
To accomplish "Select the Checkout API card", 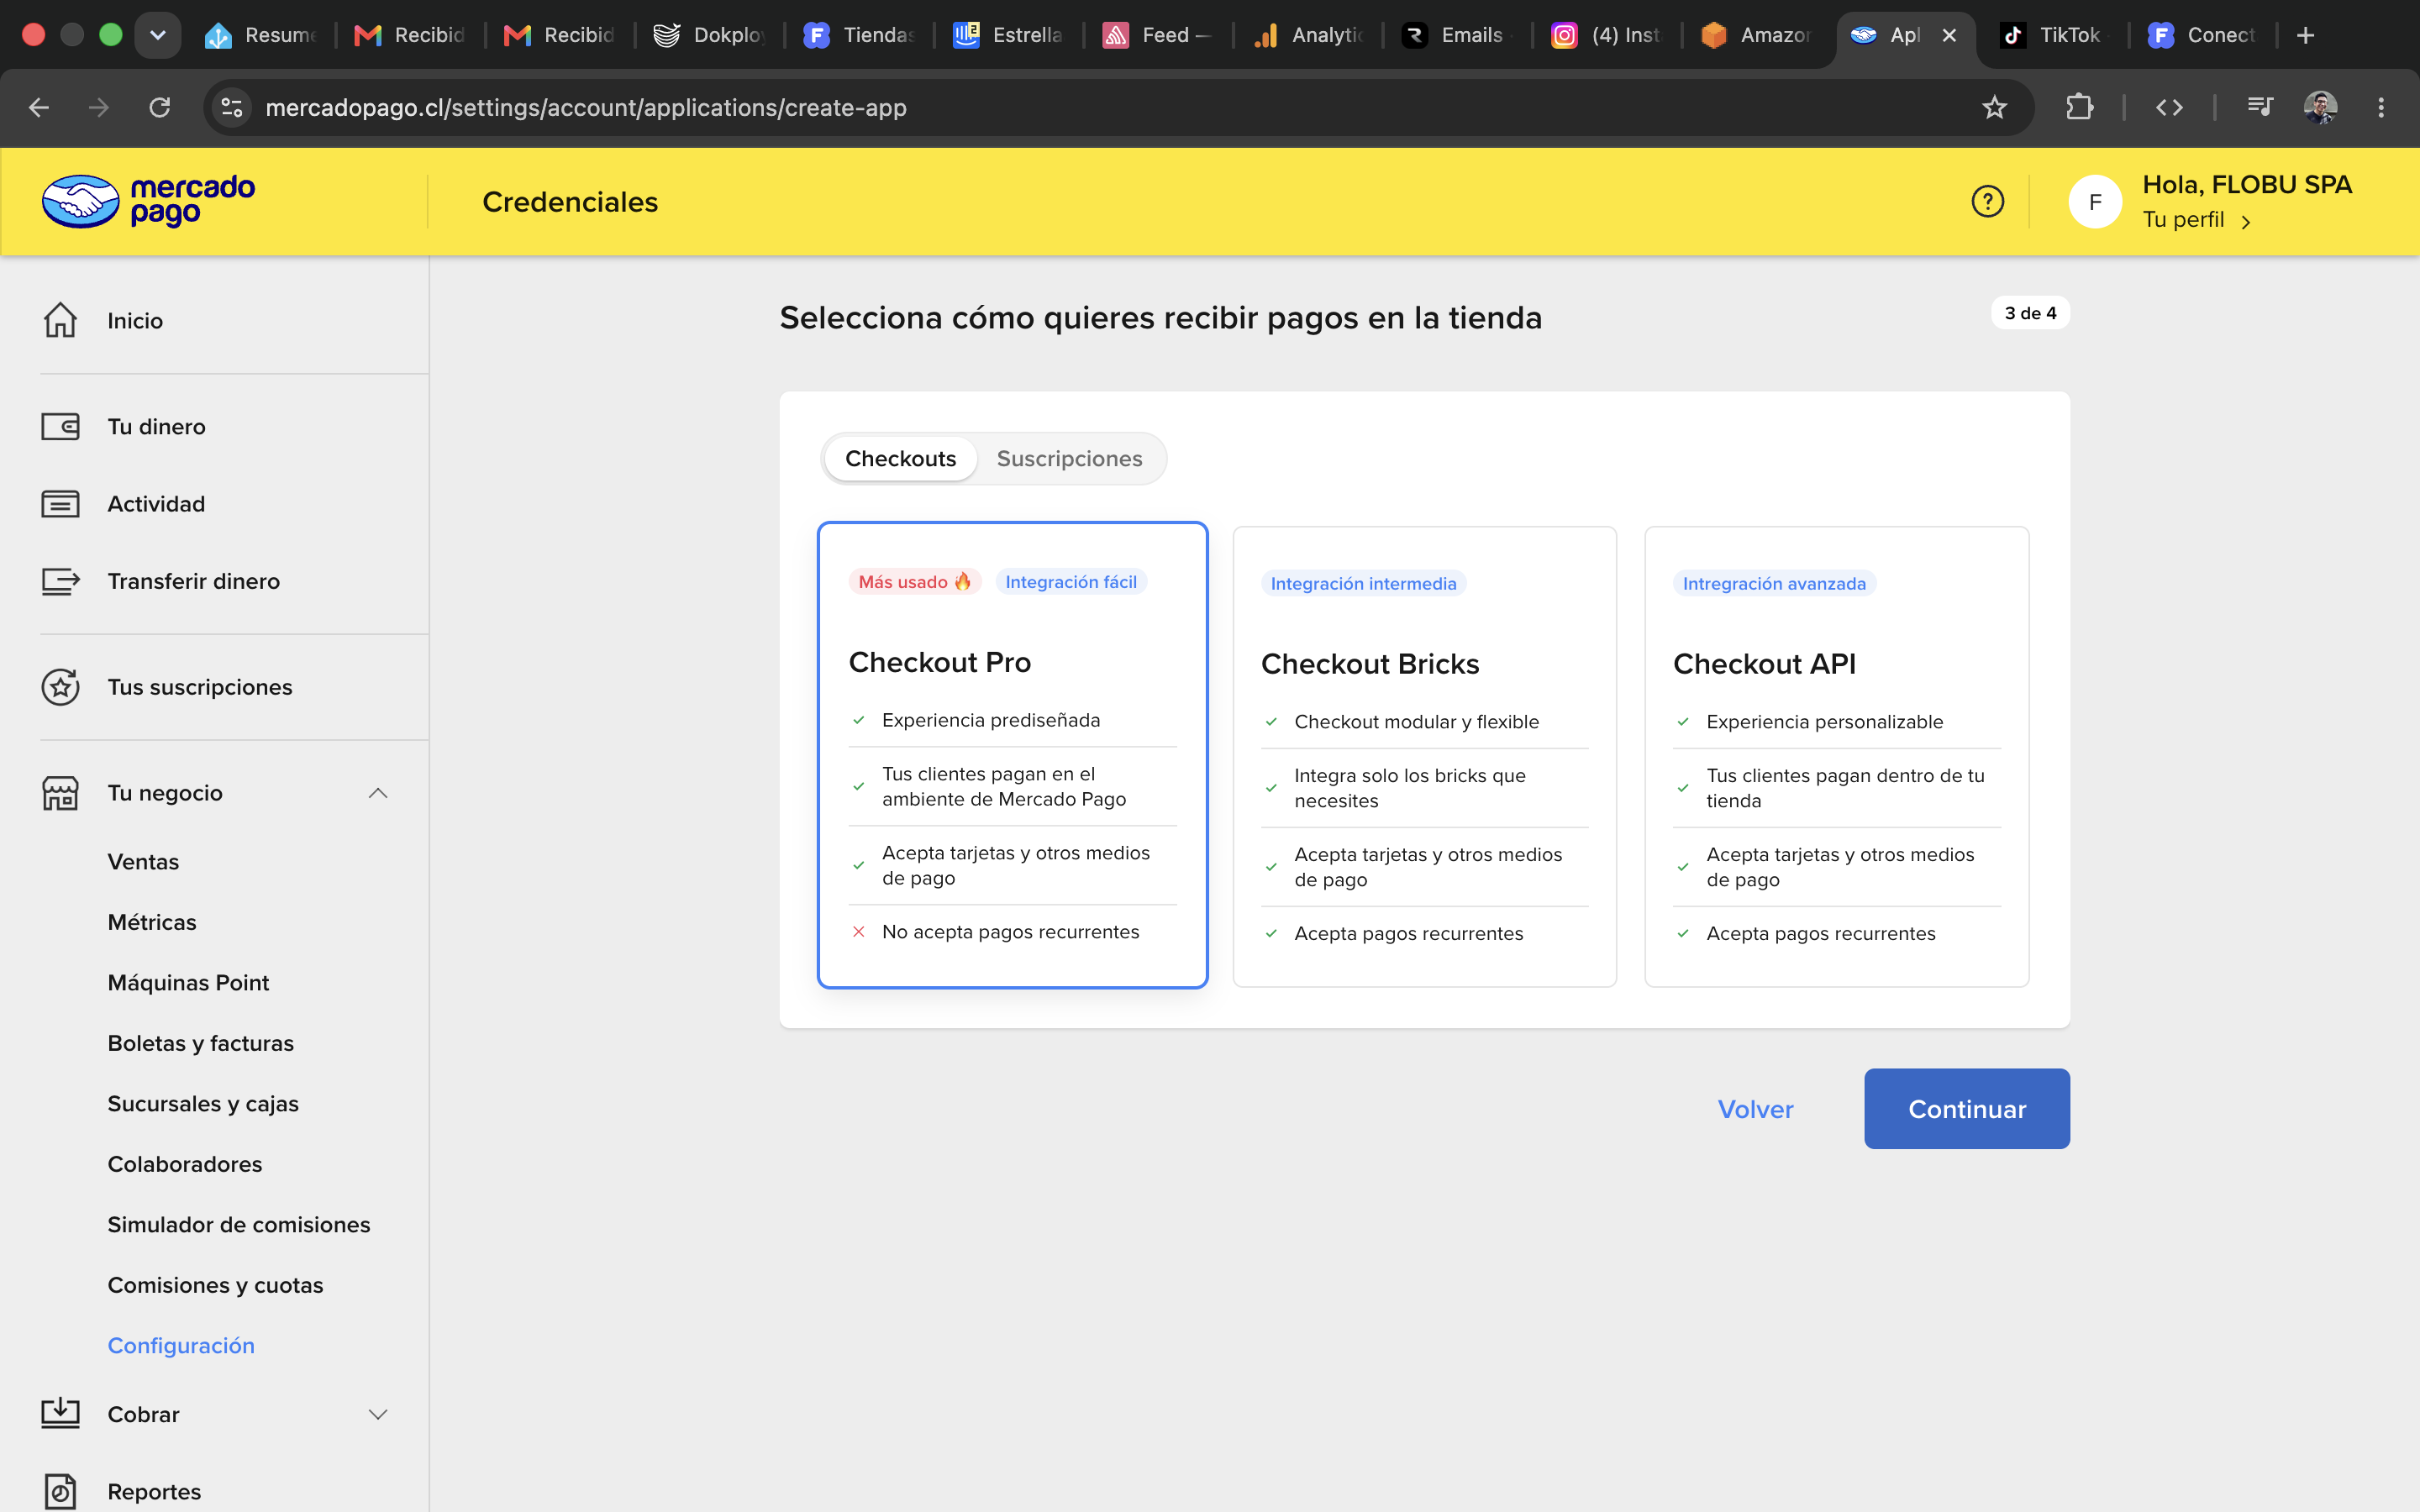I will pos(1836,756).
